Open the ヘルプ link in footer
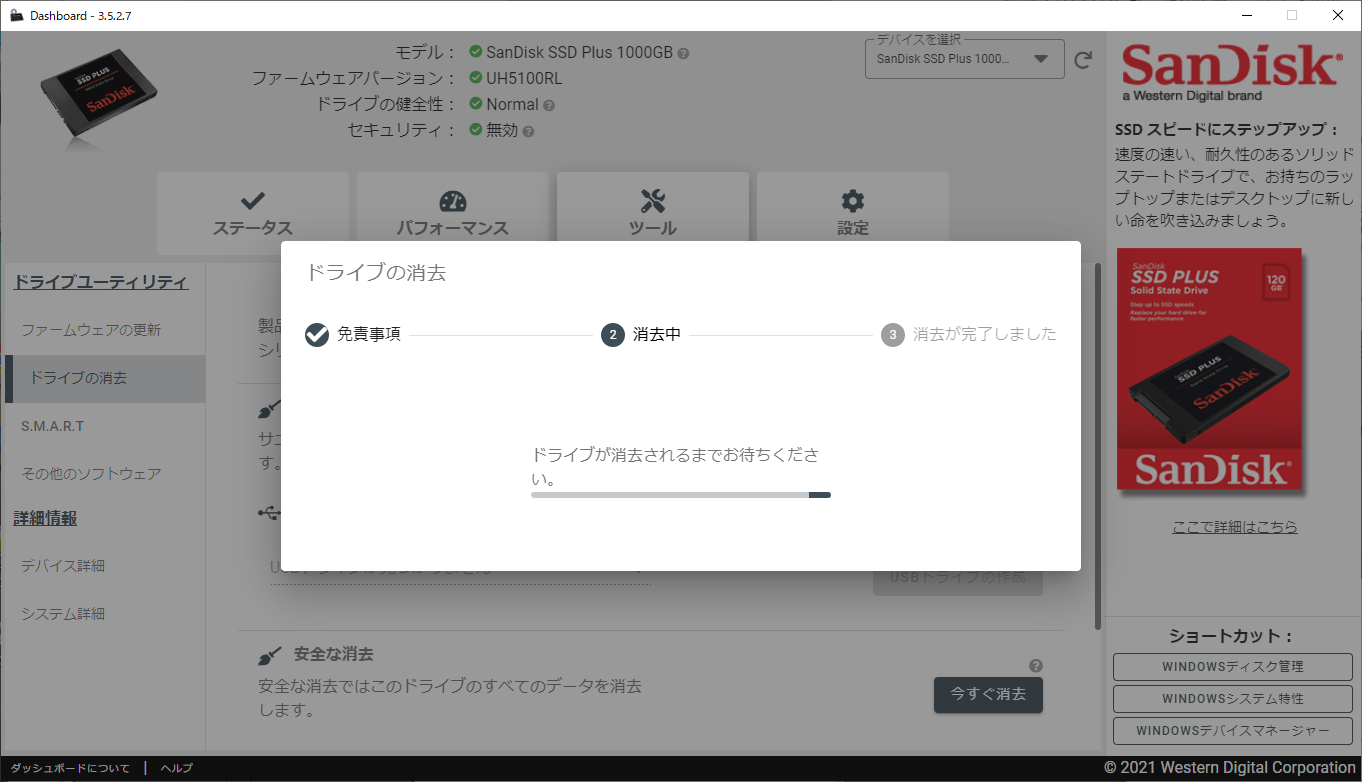This screenshot has height=782, width=1362. 177,768
